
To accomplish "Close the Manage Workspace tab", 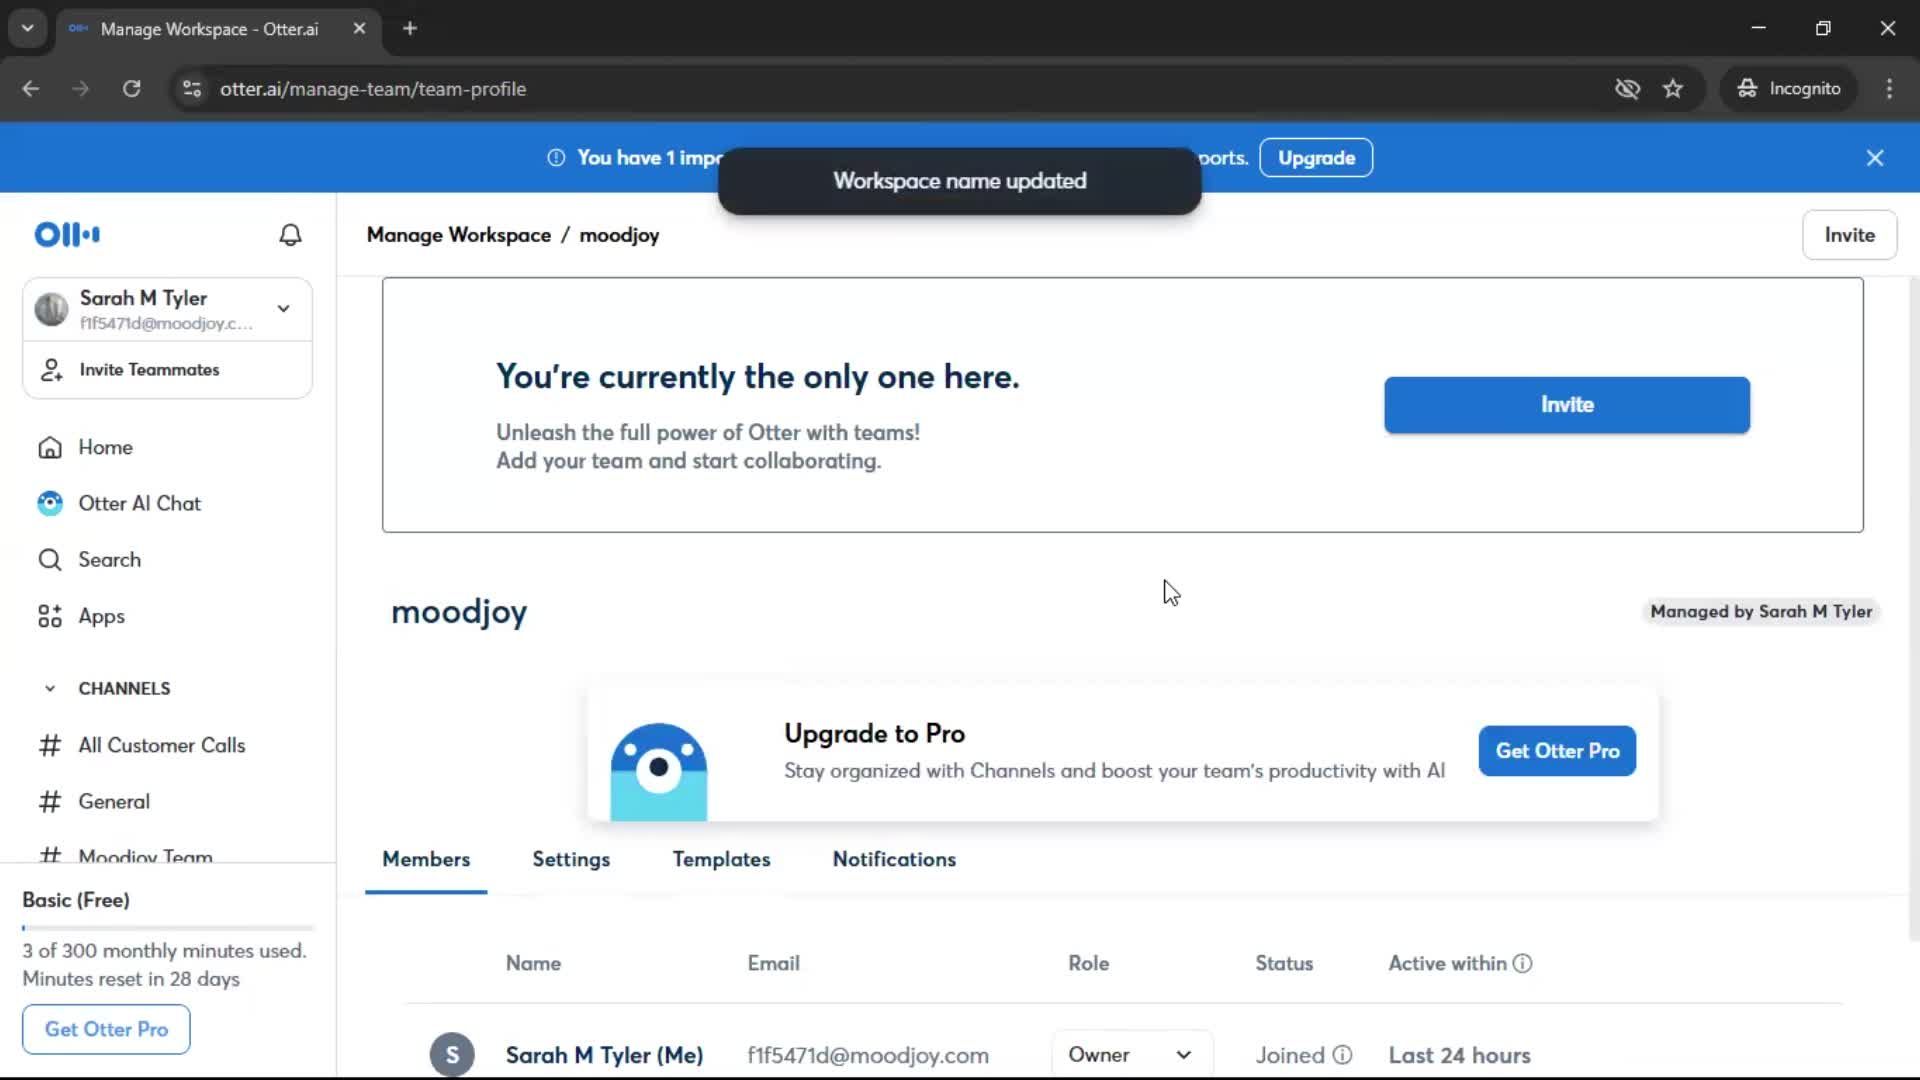I will pos(359,28).
